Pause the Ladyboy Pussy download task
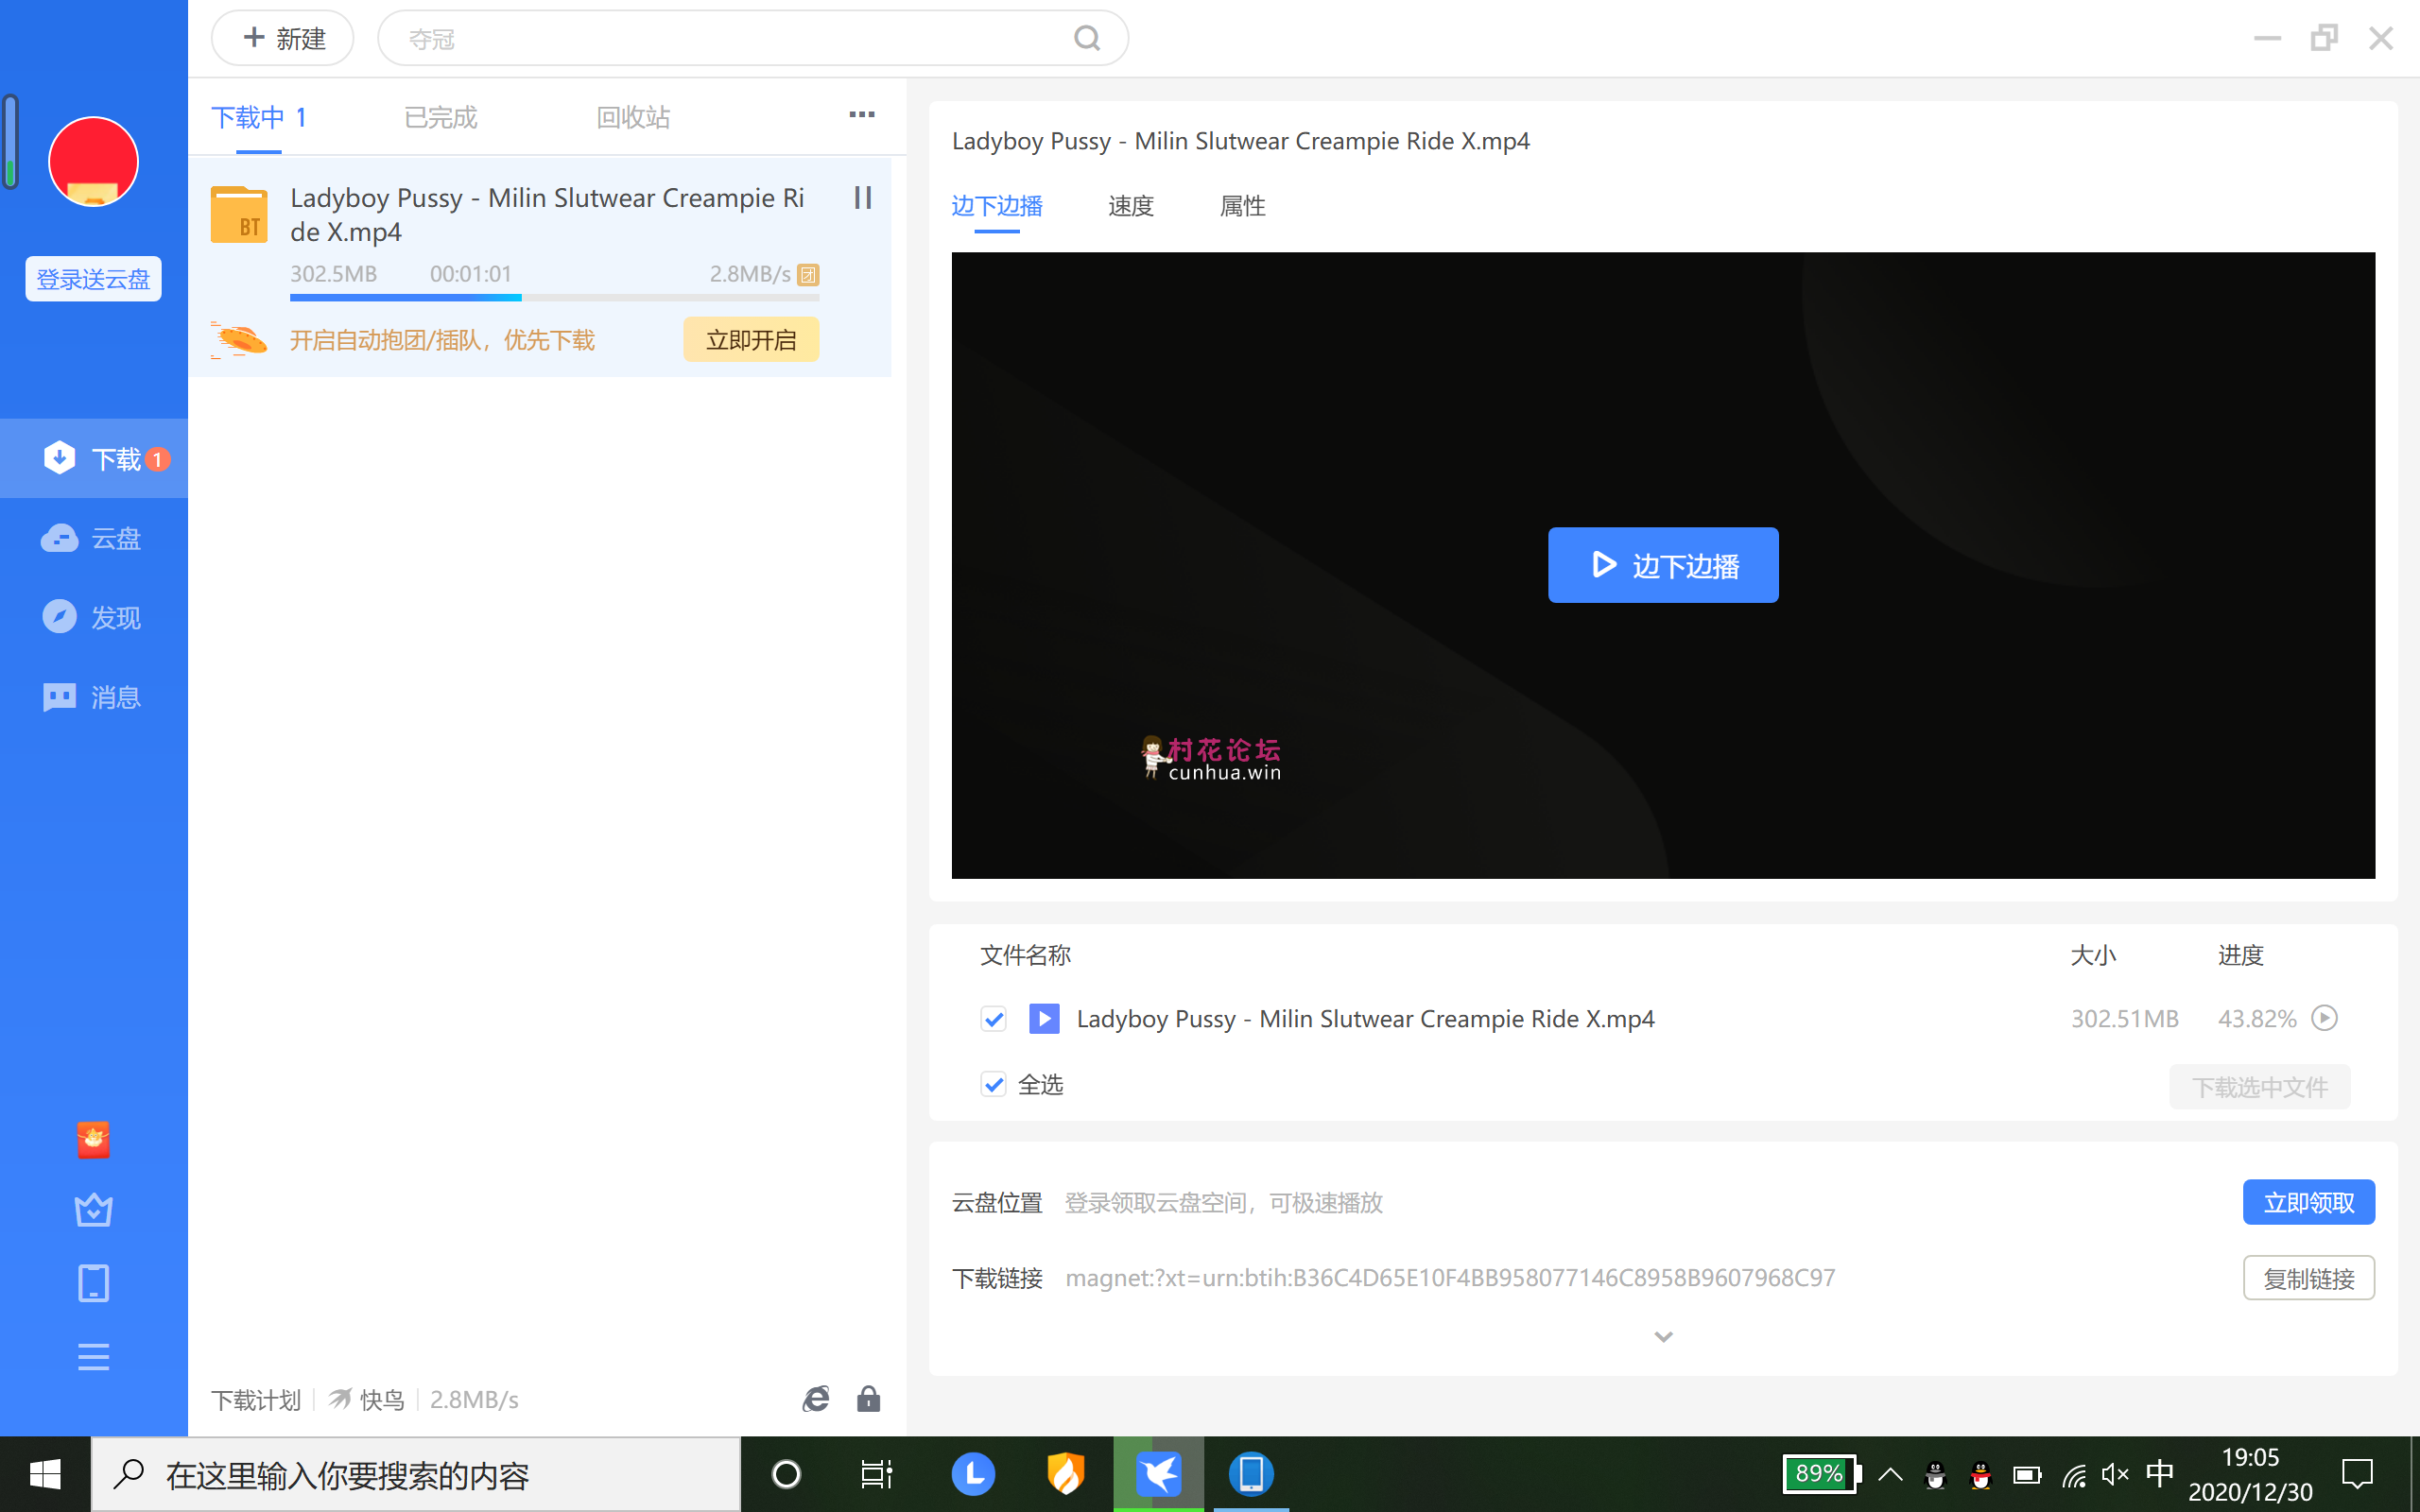Viewport: 2420px width, 1512px height. pos(863,198)
